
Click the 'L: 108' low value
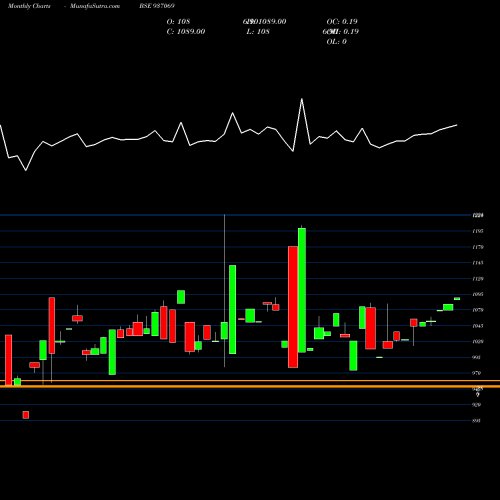tap(258, 32)
